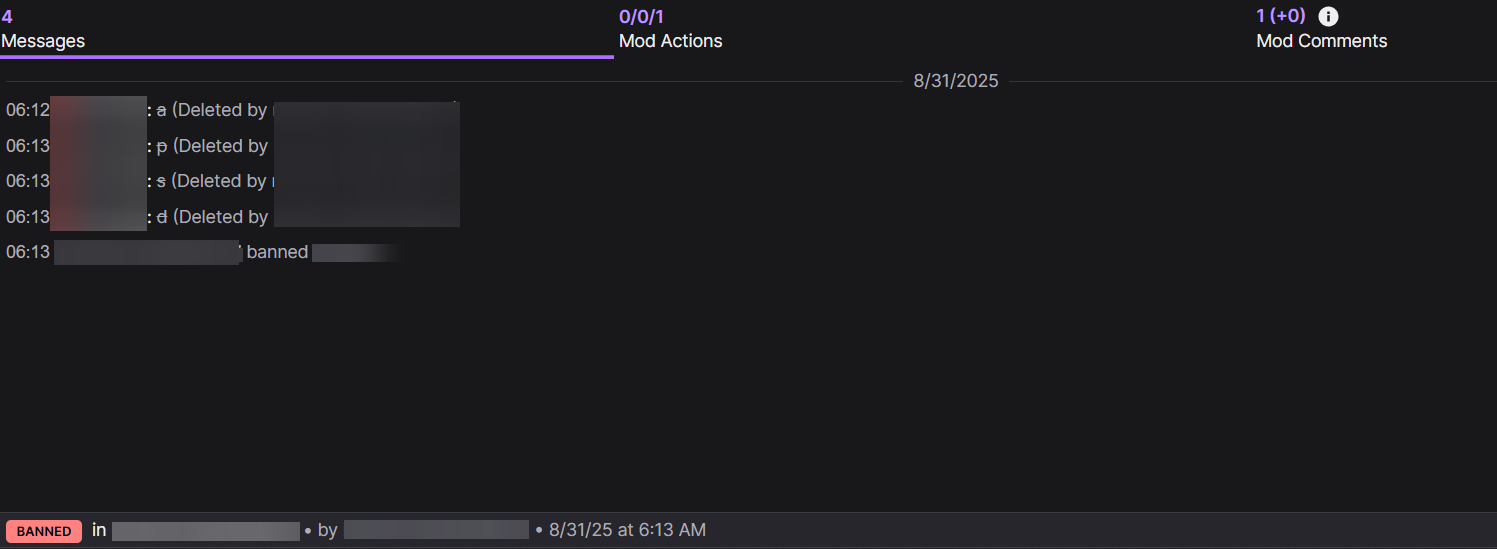Select the 06:13 deleted message 's'
The height and width of the screenshot is (549, 1497).
pos(232,181)
